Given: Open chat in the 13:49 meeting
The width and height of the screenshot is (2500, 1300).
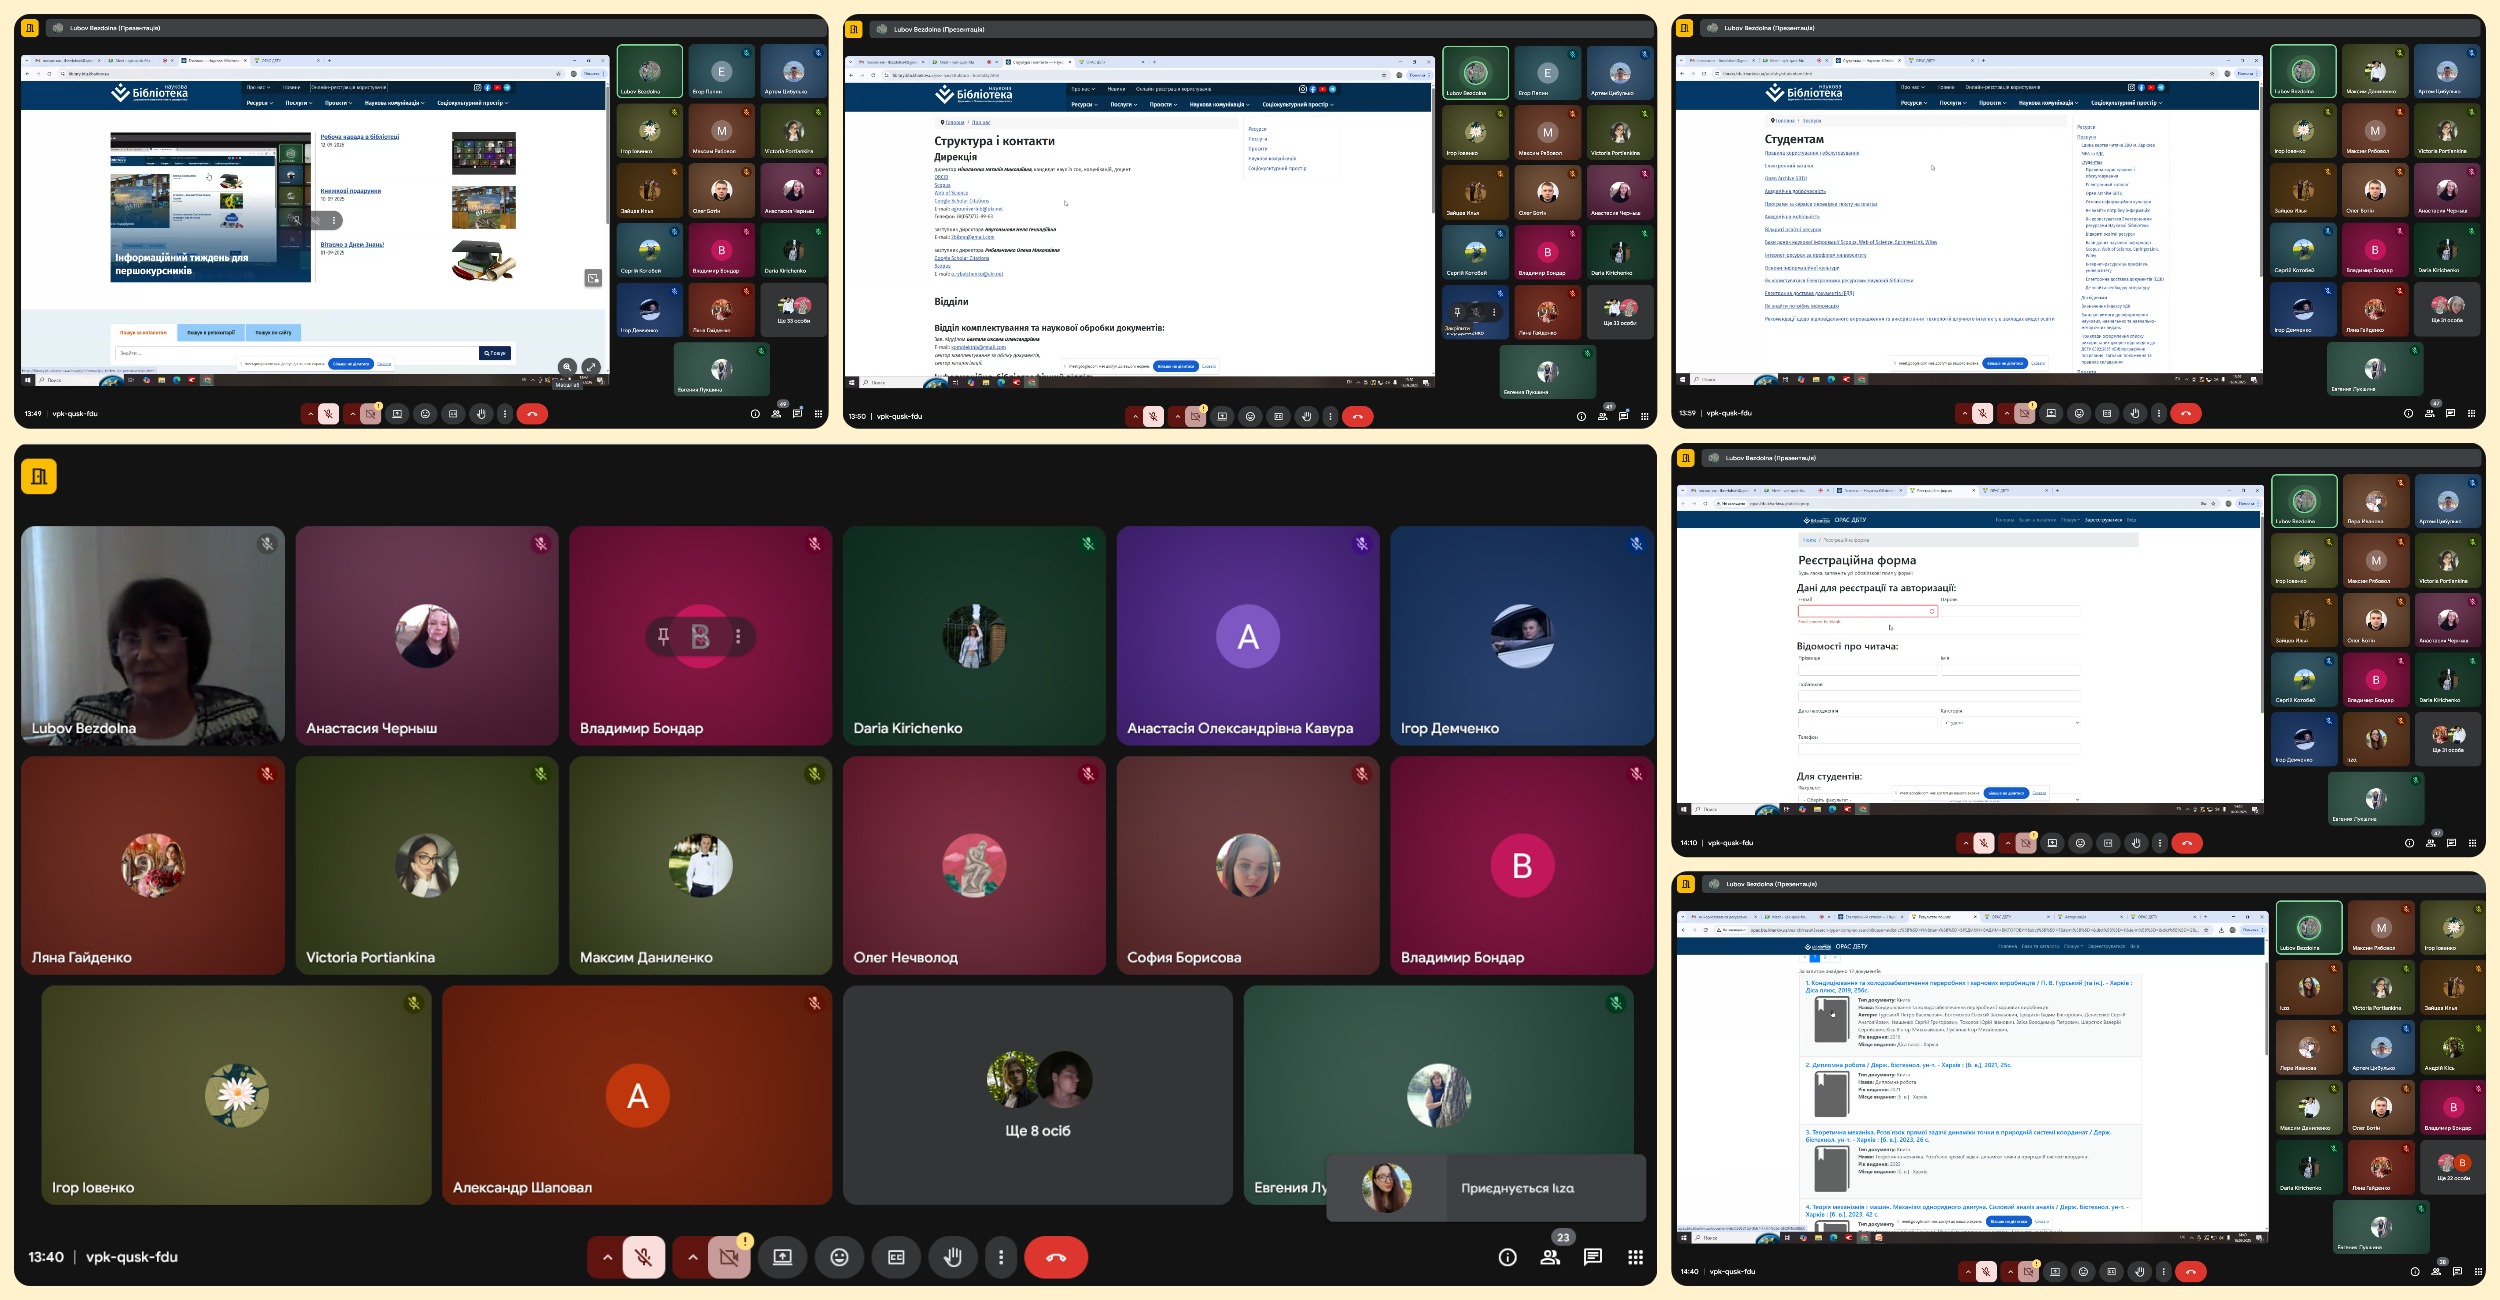Looking at the screenshot, I should pyautogui.click(x=797, y=413).
